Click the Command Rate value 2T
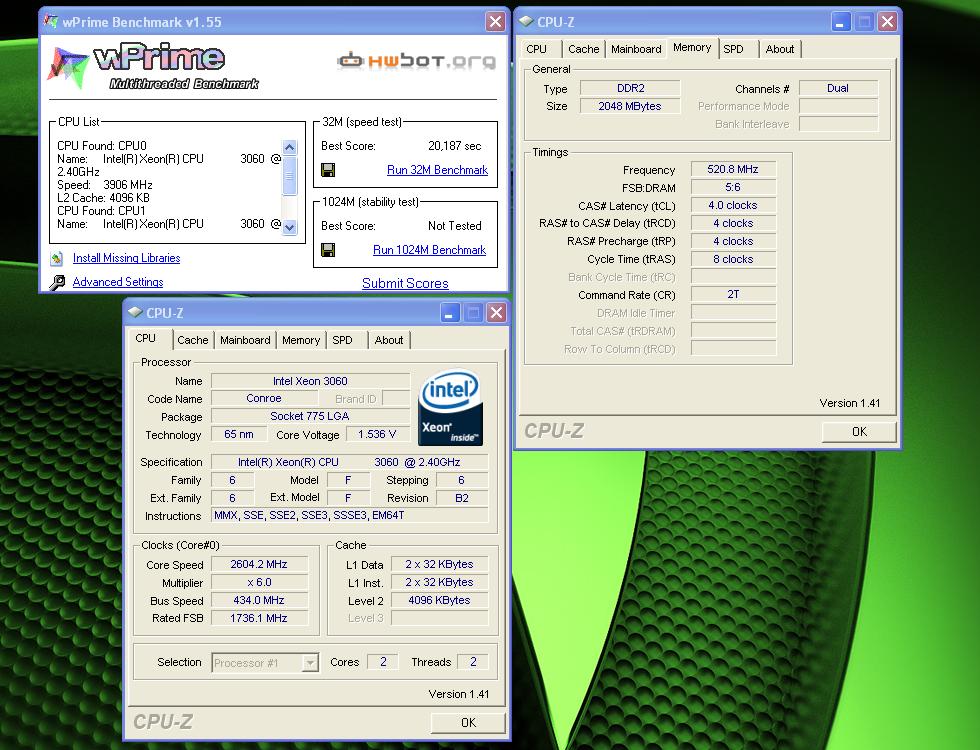This screenshot has height=750, width=980. pos(733,294)
